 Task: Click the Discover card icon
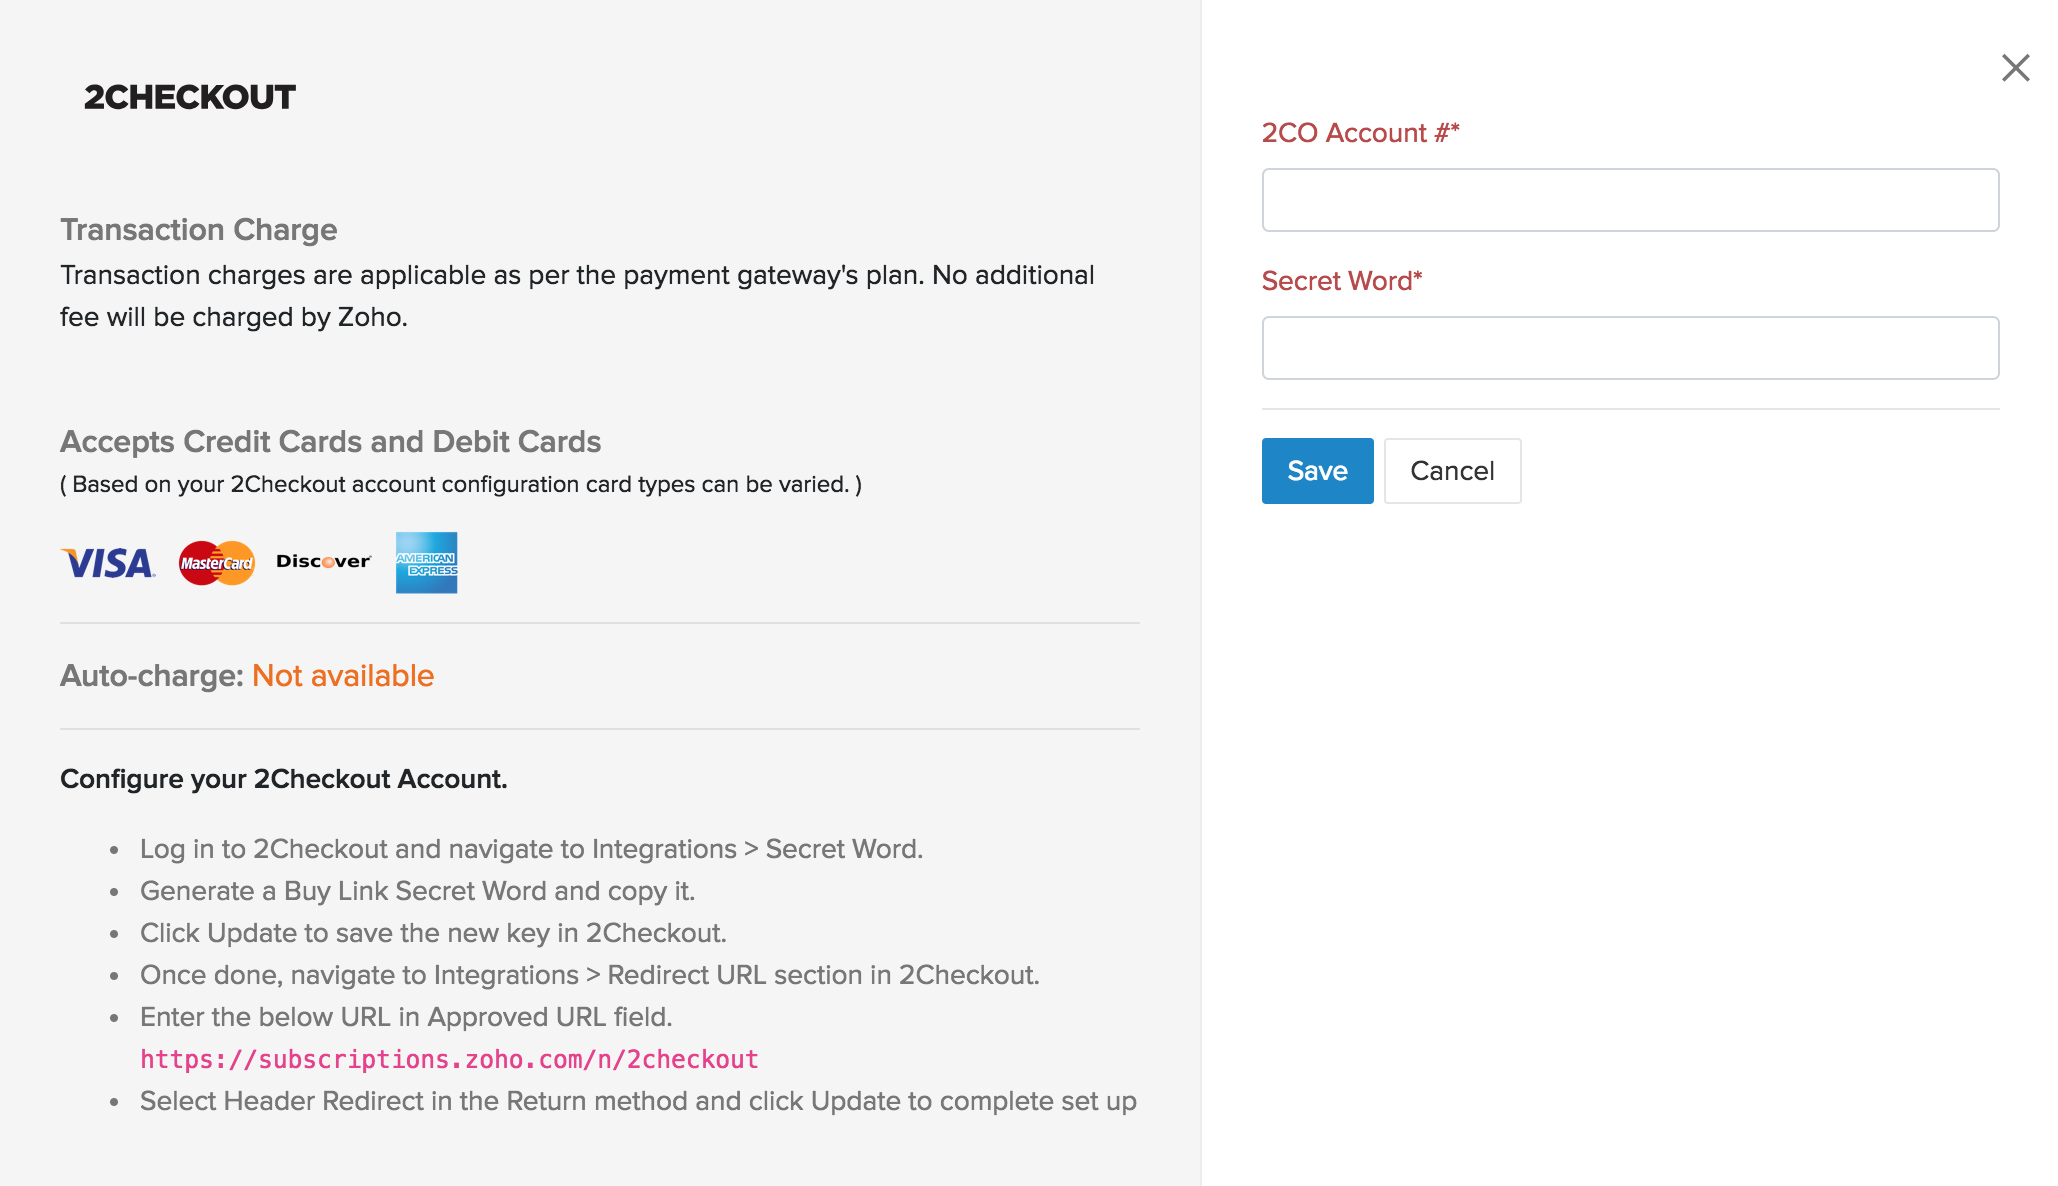(322, 562)
